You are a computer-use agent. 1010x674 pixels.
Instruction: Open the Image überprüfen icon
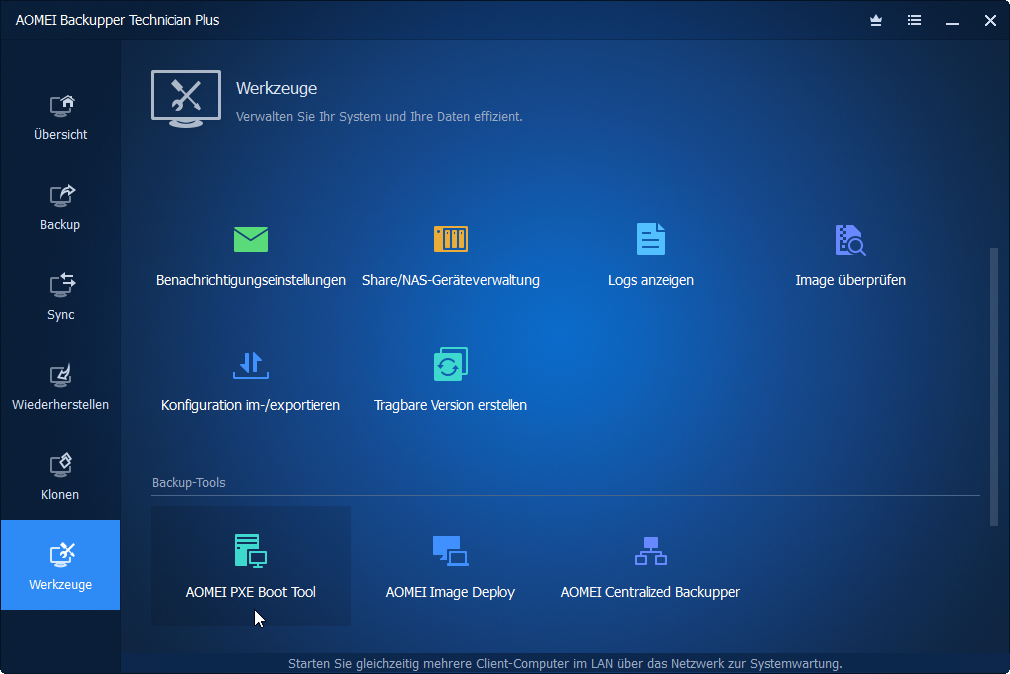point(850,240)
